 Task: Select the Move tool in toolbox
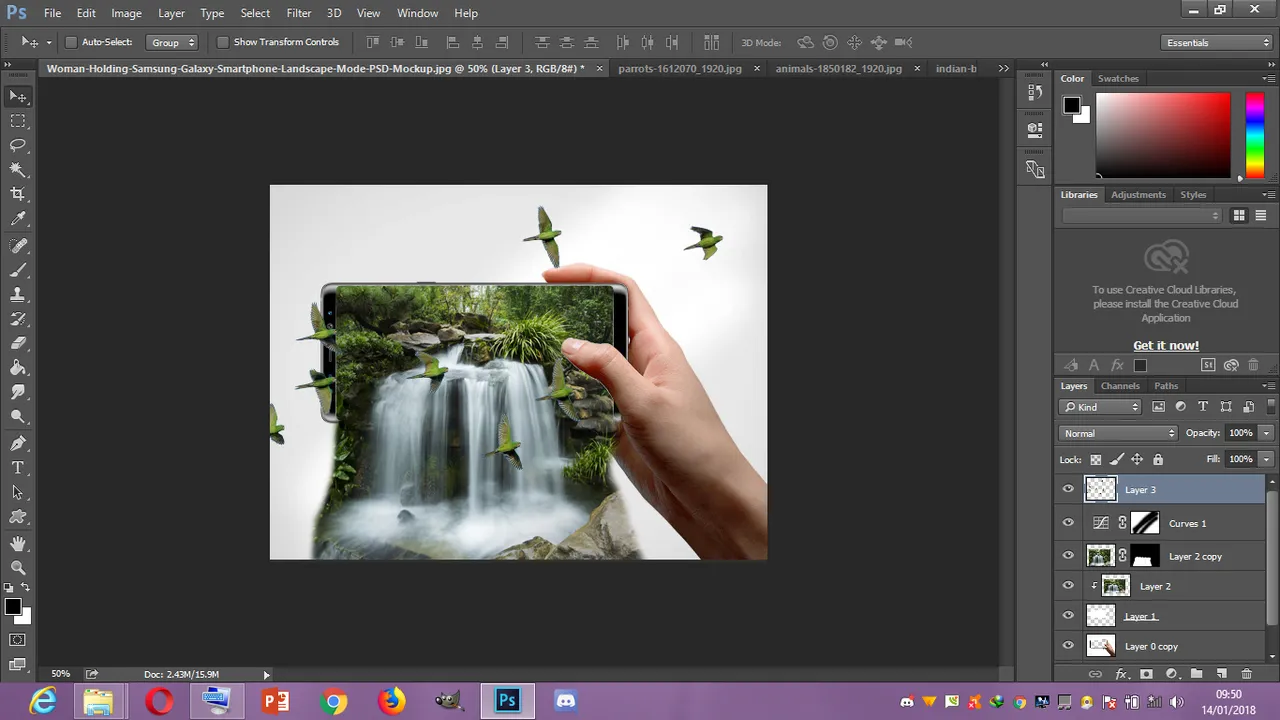[x=18, y=97]
